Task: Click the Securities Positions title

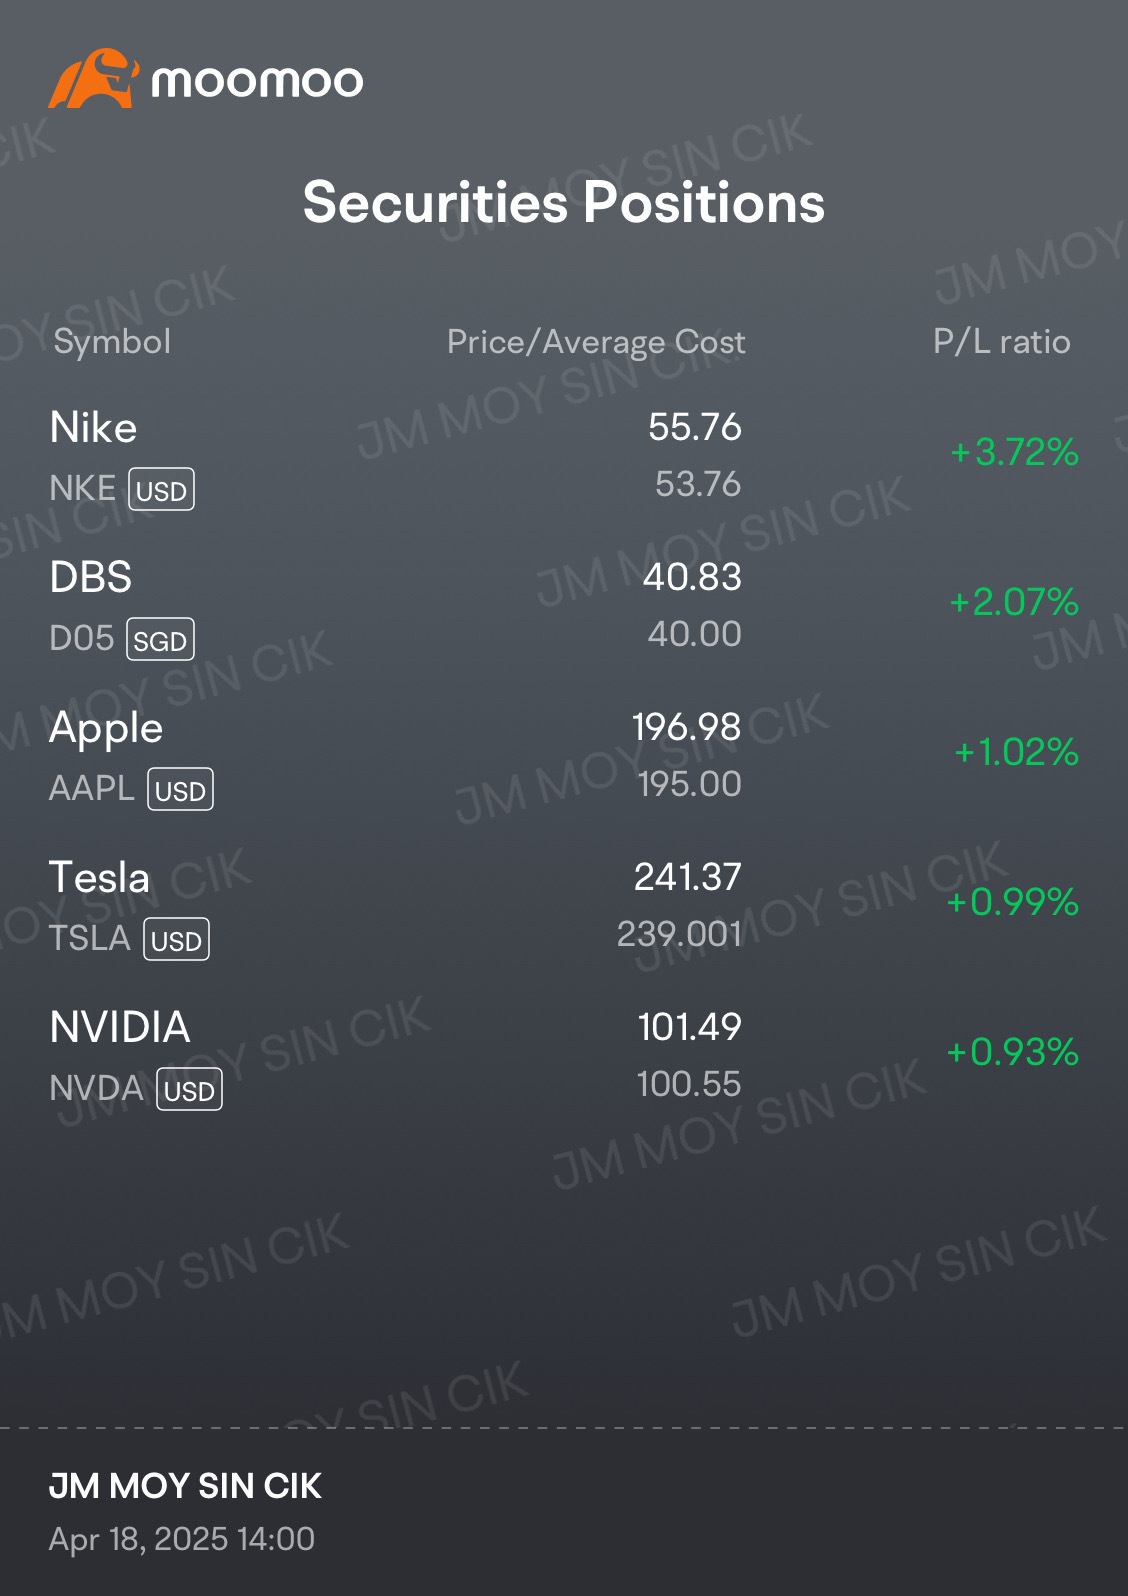Action: 564,203
